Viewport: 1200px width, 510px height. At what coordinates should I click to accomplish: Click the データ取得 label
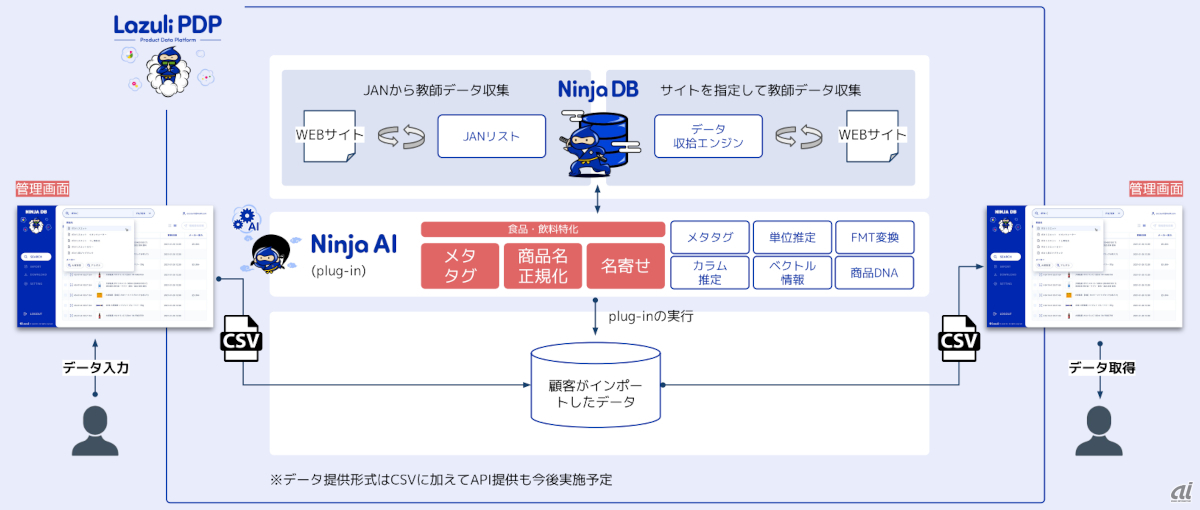pos(1102,368)
